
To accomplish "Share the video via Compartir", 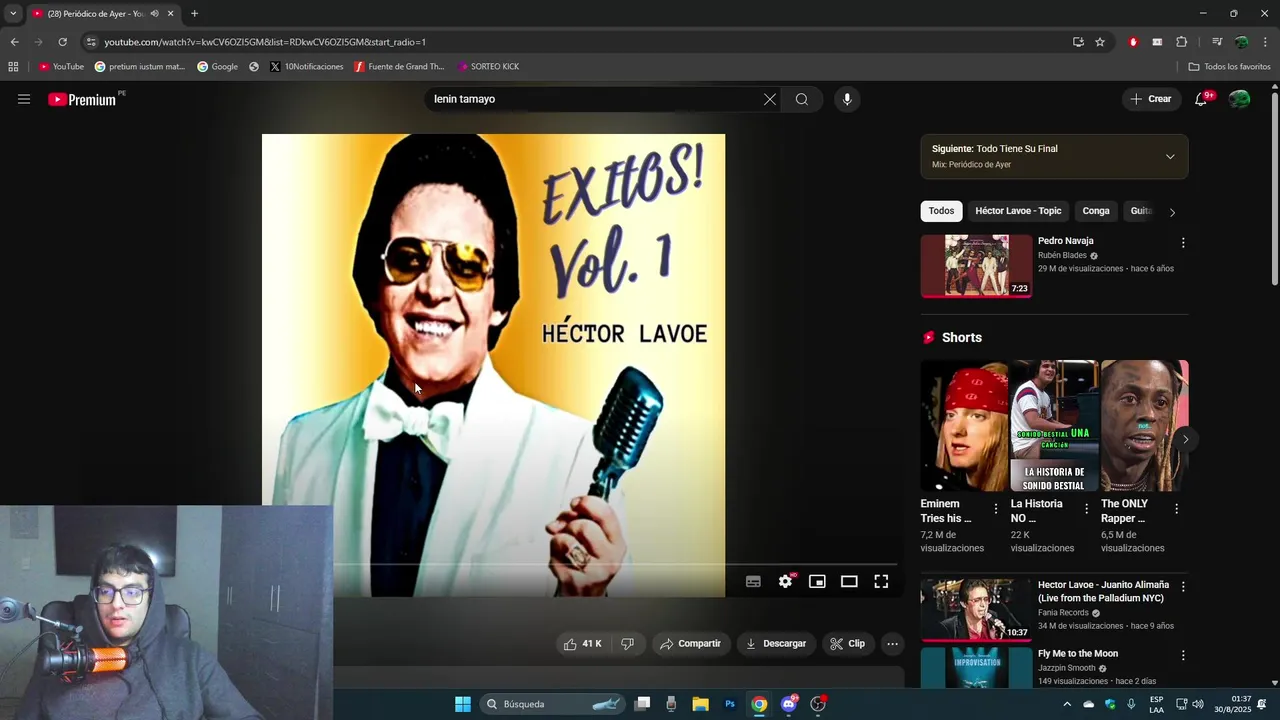I will 691,644.
